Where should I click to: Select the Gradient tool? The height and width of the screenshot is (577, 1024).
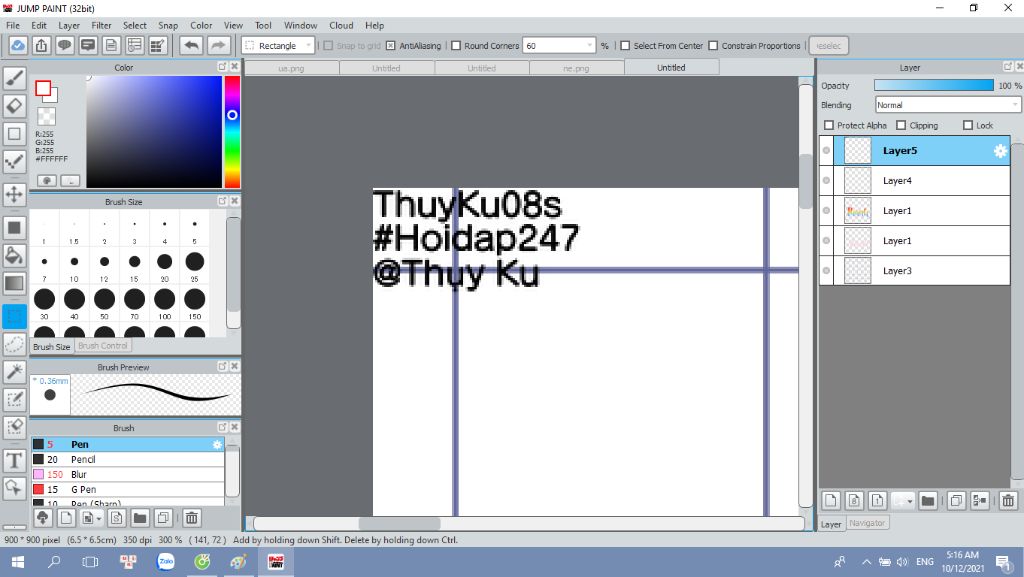[x=14, y=283]
